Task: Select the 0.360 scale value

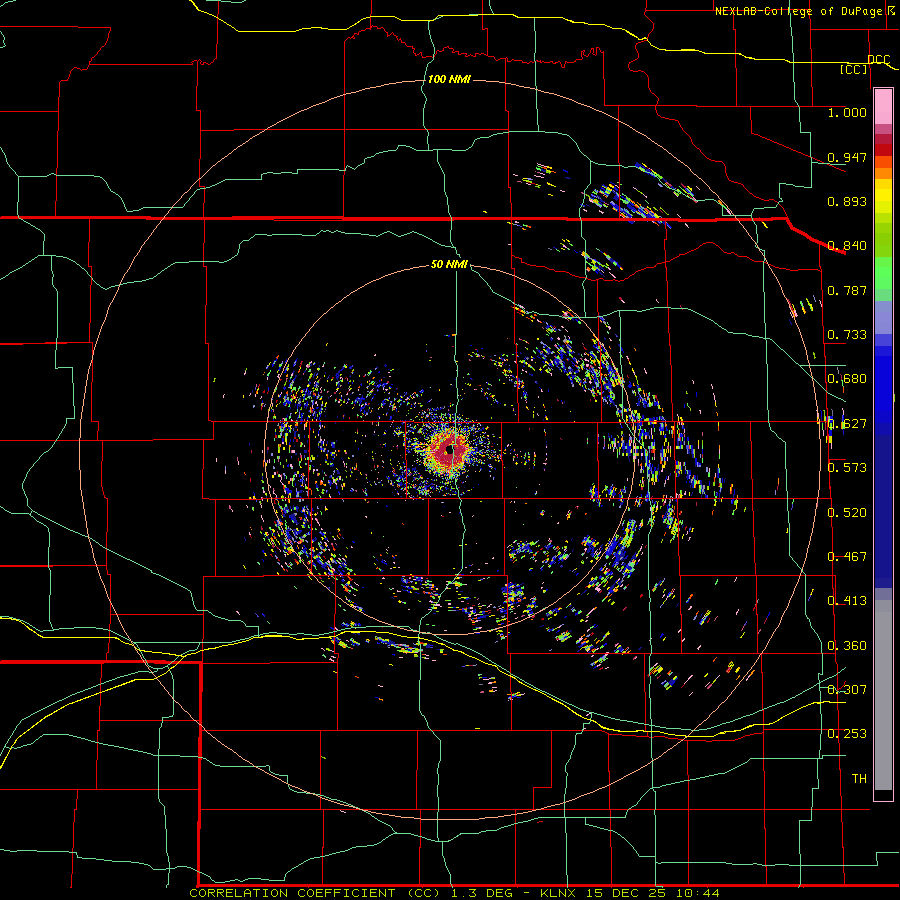Action: click(x=847, y=646)
